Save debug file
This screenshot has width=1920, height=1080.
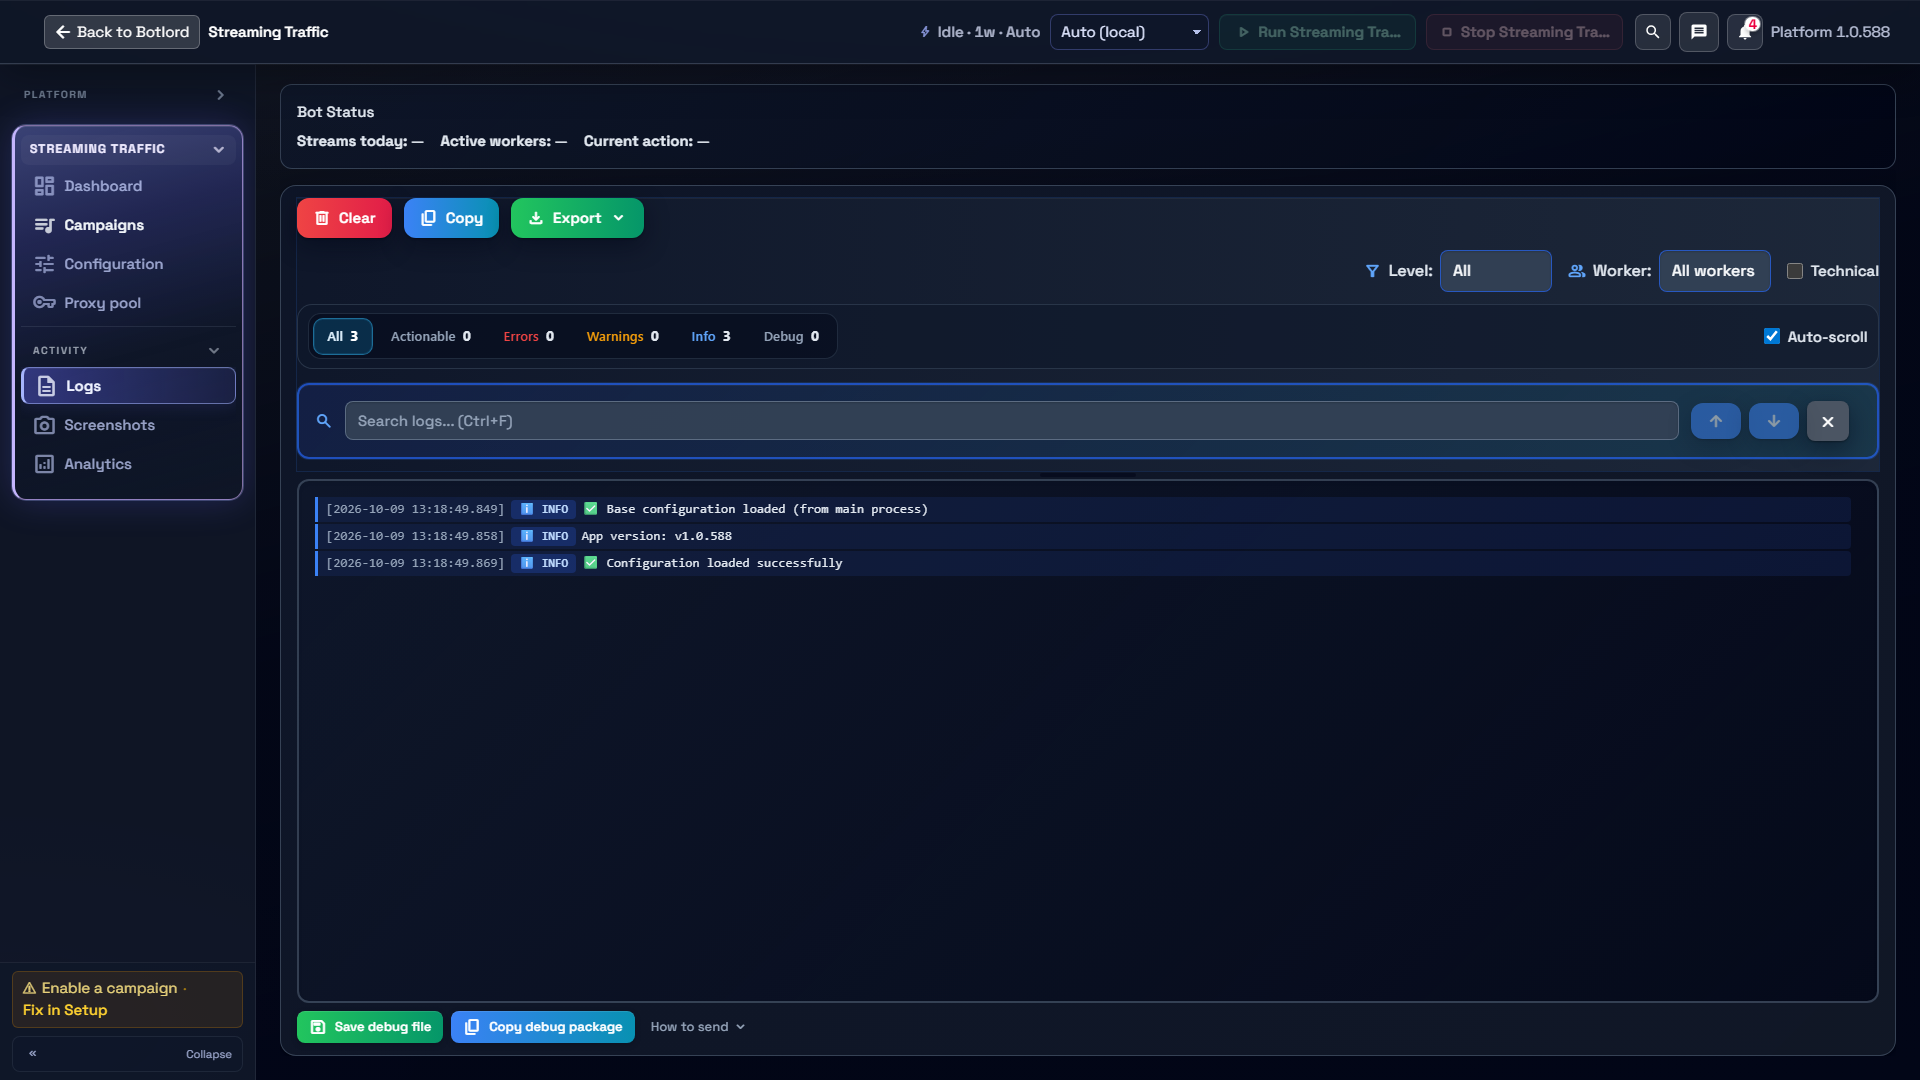pyautogui.click(x=370, y=1027)
